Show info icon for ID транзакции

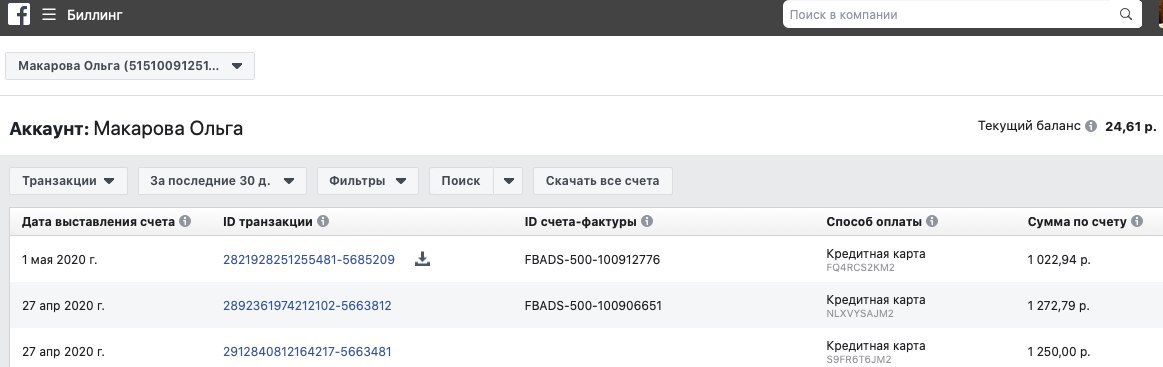(x=323, y=221)
